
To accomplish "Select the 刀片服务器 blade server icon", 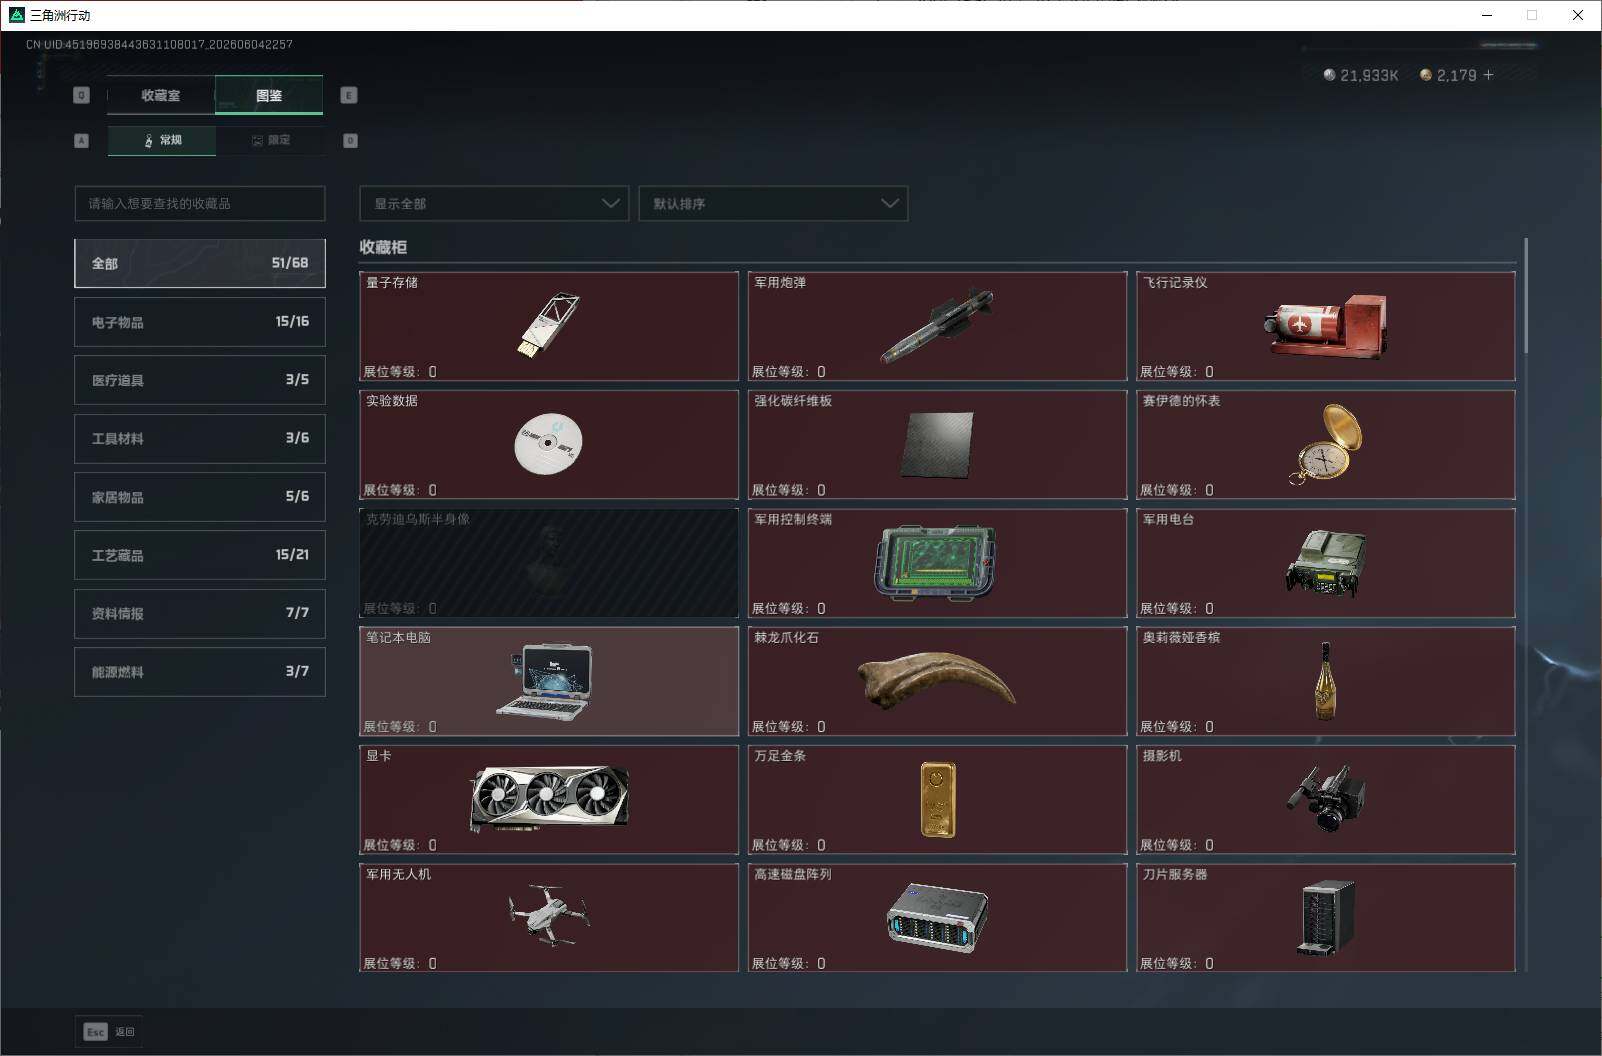I will click(x=1326, y=917).
